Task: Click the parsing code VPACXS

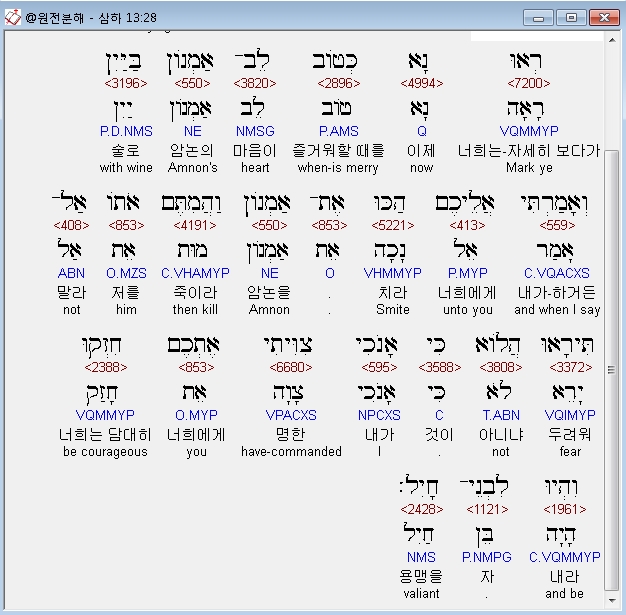Action: 291,415
